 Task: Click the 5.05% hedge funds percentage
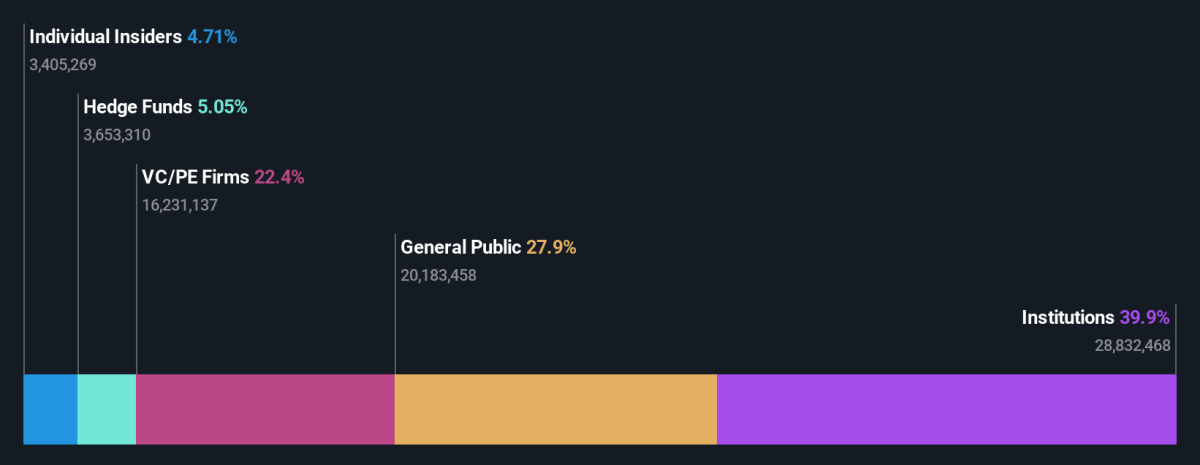click(222, 107)
